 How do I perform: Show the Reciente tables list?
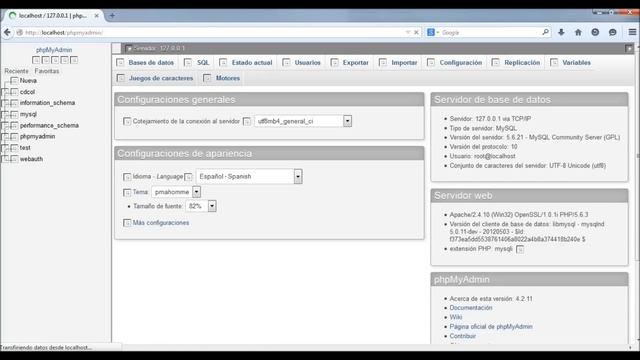(x=16, y=71)
